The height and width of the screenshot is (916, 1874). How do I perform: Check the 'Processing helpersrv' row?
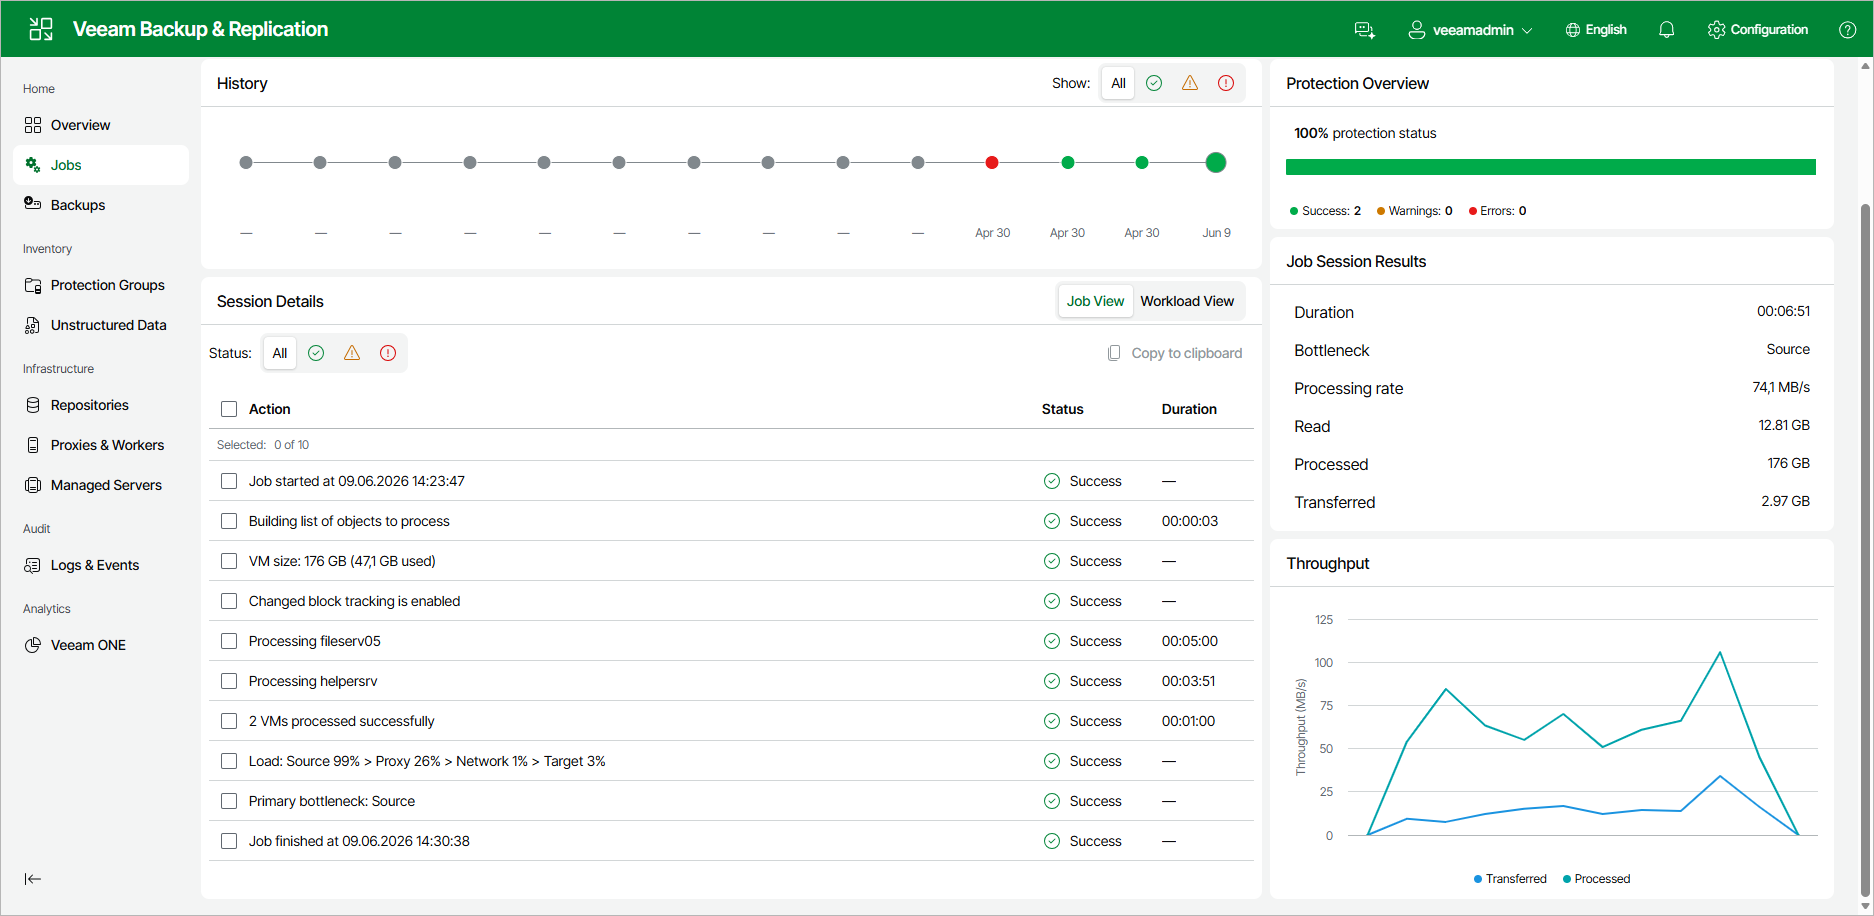(229, 681)
